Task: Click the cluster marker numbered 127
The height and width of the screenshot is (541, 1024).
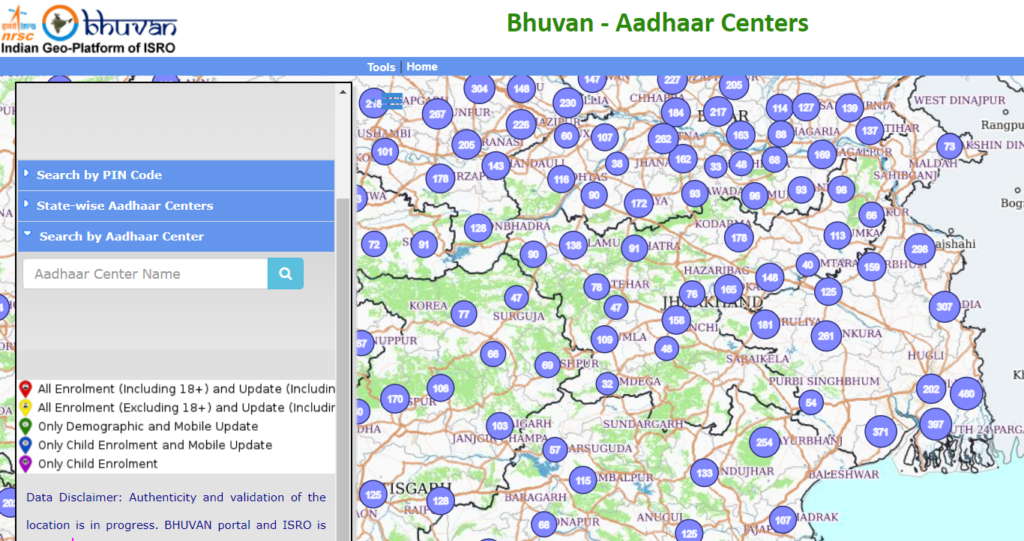Action: pyautogui.click(x=806, y=108)
